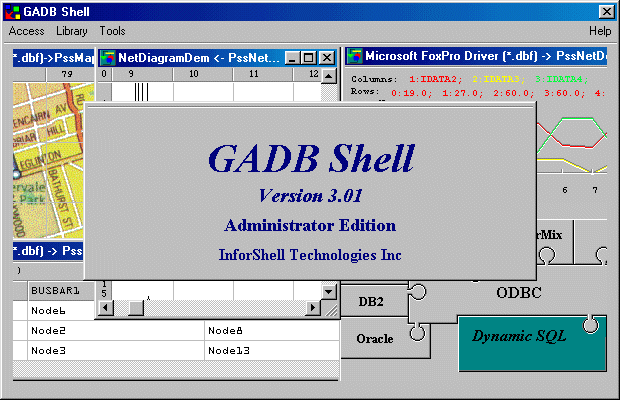620x400 pixels.
Task: Click the ODBC puzzle piece
Action: click(518, 293)
